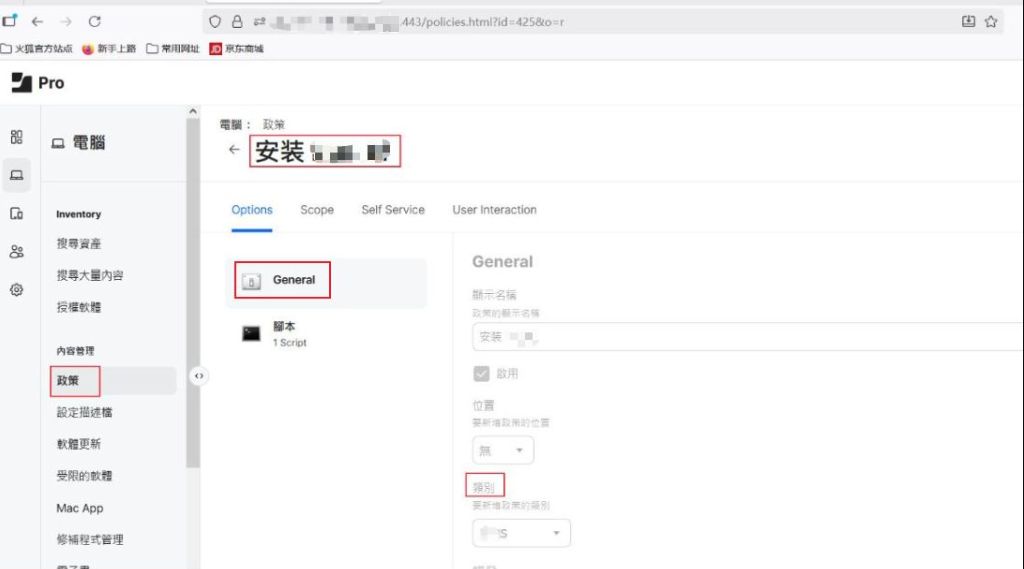Bookmark page with the star icon

click(x=991, y=21)
